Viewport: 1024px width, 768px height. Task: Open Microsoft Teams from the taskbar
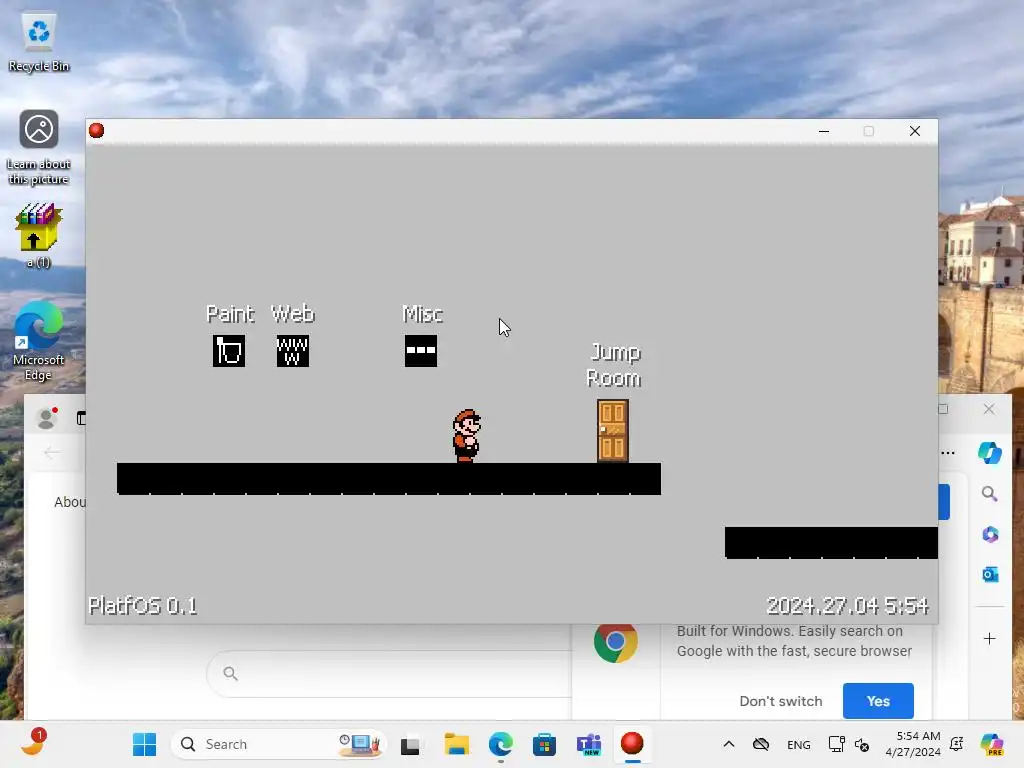click(x=588, y=744)
